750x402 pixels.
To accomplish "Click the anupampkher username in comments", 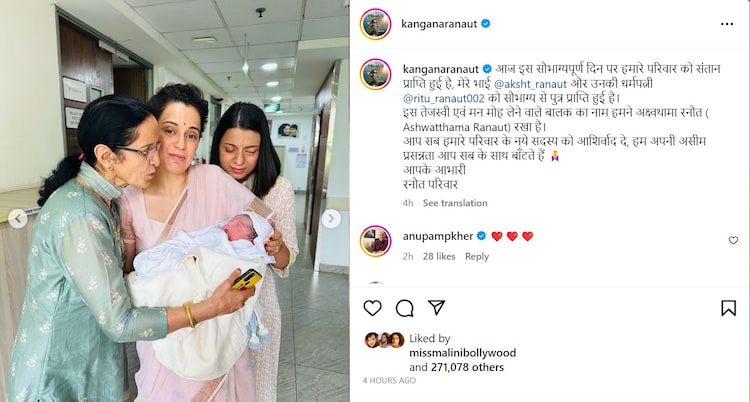I will click(438, 236).
